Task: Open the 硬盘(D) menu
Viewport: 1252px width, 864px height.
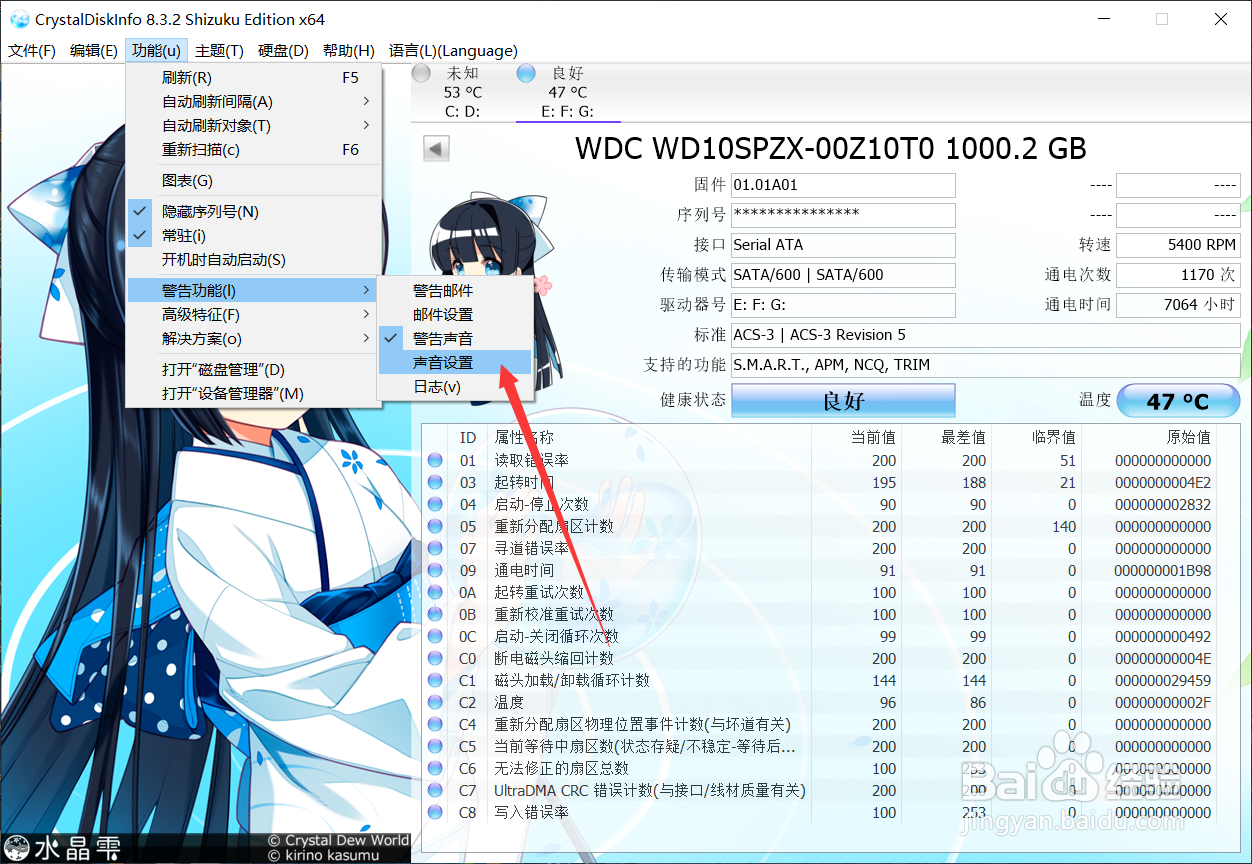Action: click(x=283, y=51)
